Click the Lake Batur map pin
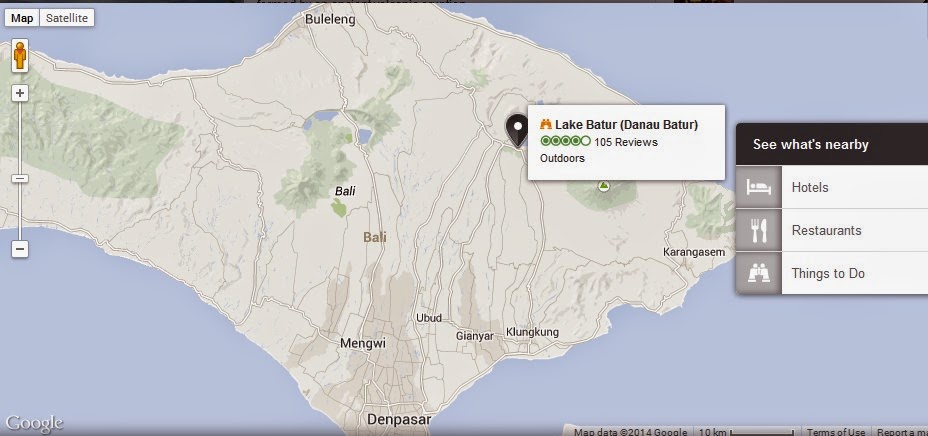Viewport: 928px width, 436px height. pos(518,131)
